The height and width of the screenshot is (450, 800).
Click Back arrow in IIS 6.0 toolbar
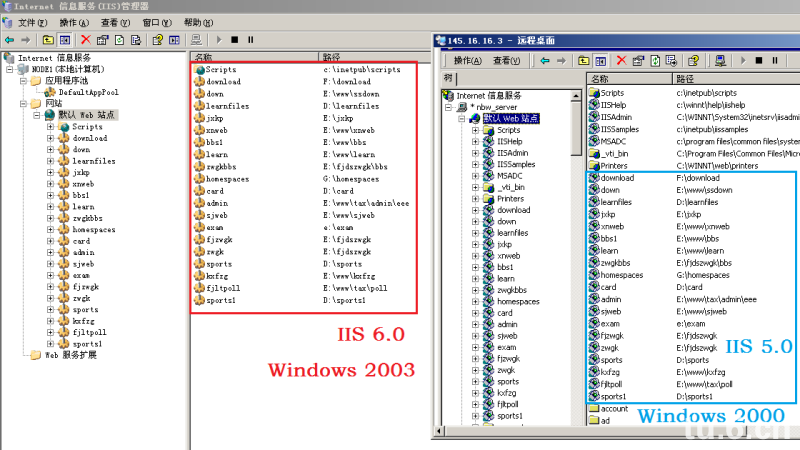9,40
